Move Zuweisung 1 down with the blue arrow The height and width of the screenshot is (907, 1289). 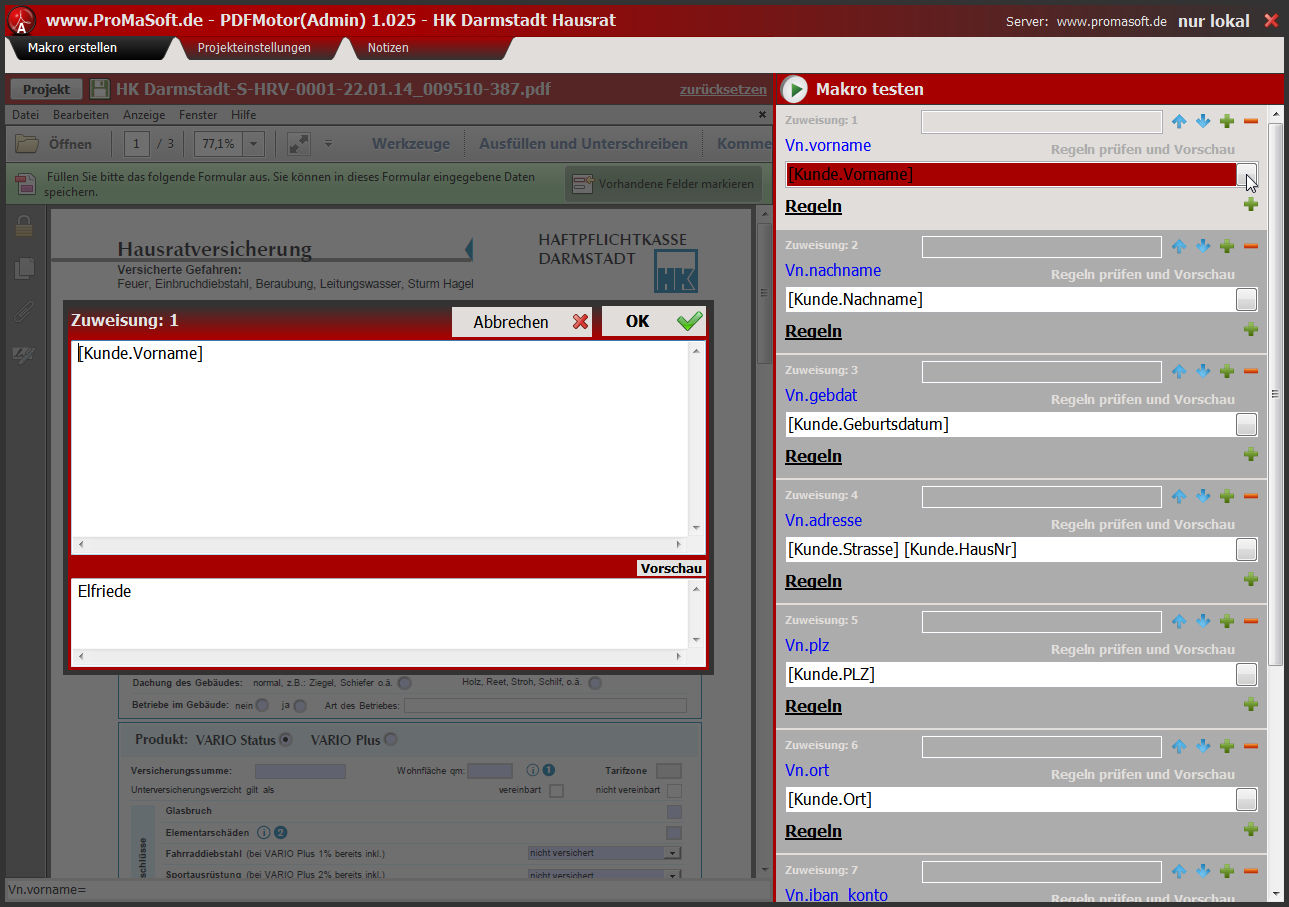pos(1203,121)
